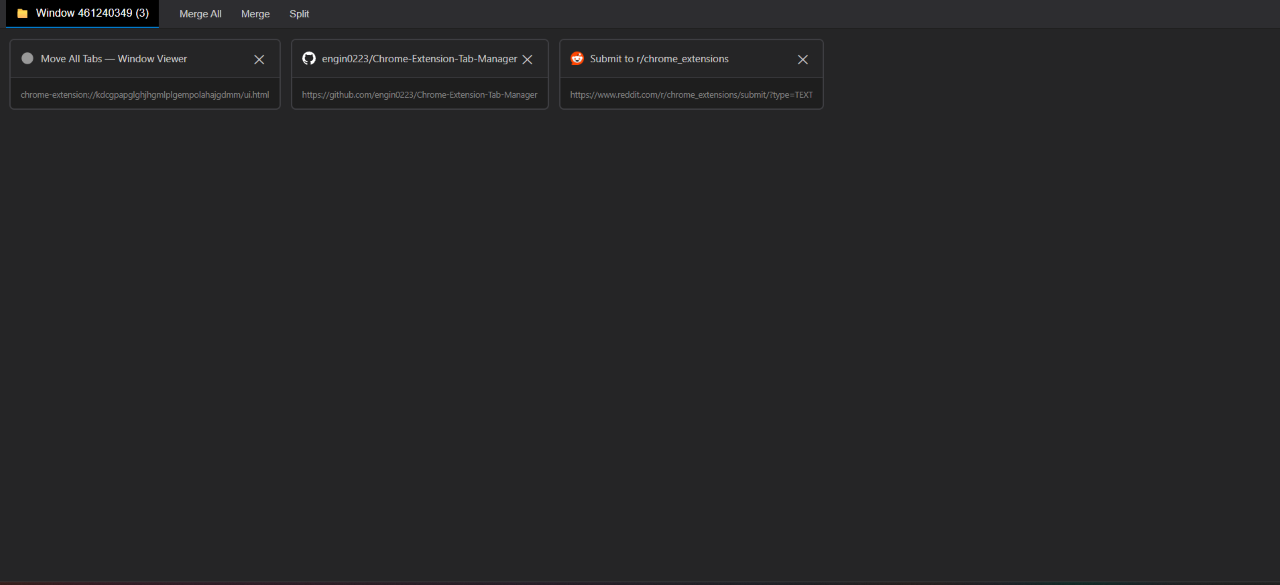This screenshot has width=1280, height=585.
Task: Click the yellow folder icon next to window title
Action: (x=21, y=13)
